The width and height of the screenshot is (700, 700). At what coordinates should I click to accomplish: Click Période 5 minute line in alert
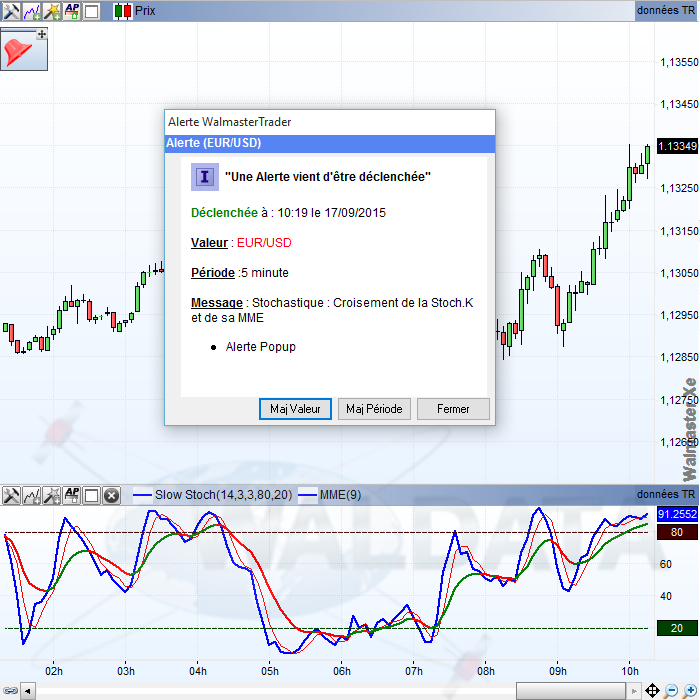coord(240,273)
